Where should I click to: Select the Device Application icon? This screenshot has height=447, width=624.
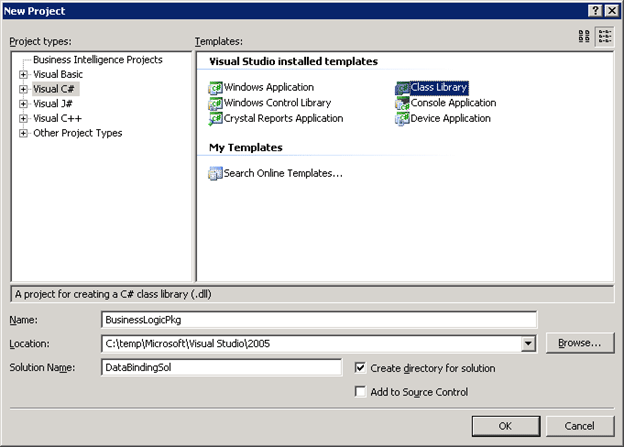point(402,119)
